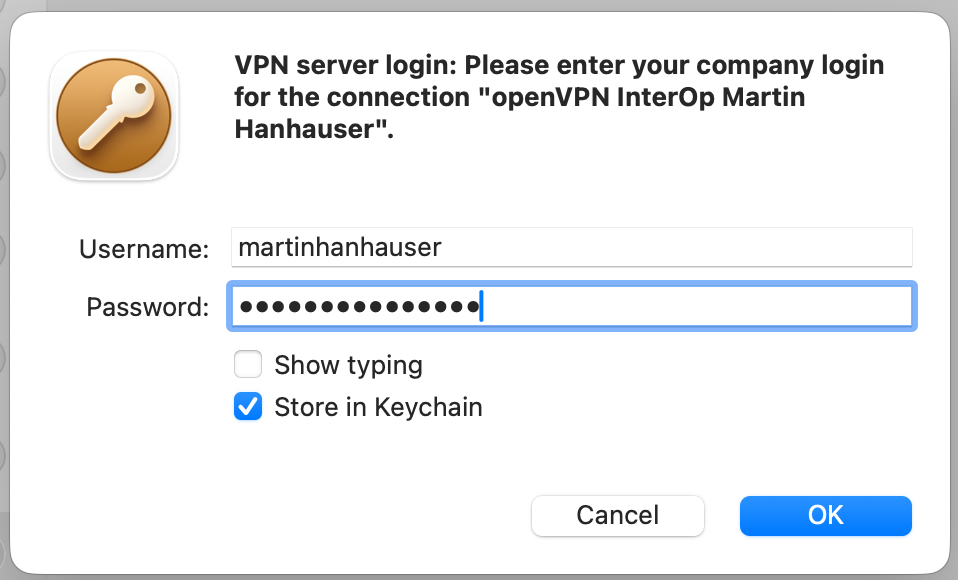
Task: Click "Hanhauser" at the end of the message
Action: tap(308, 130)
